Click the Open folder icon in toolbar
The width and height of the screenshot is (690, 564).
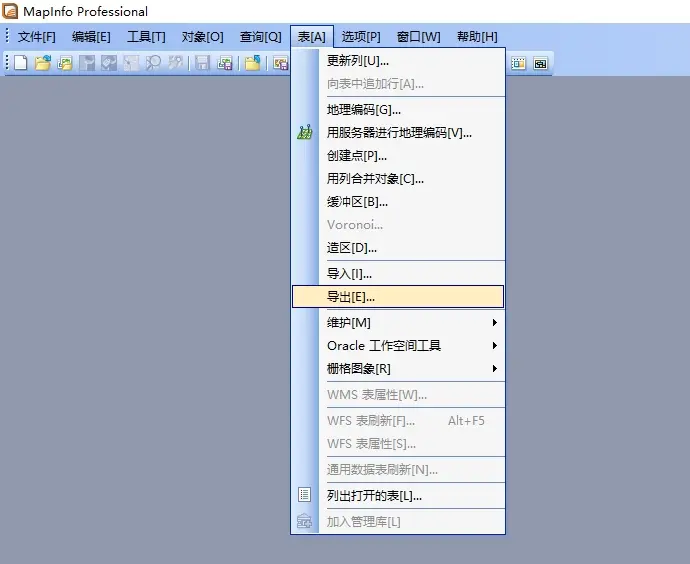coord(43,63)
